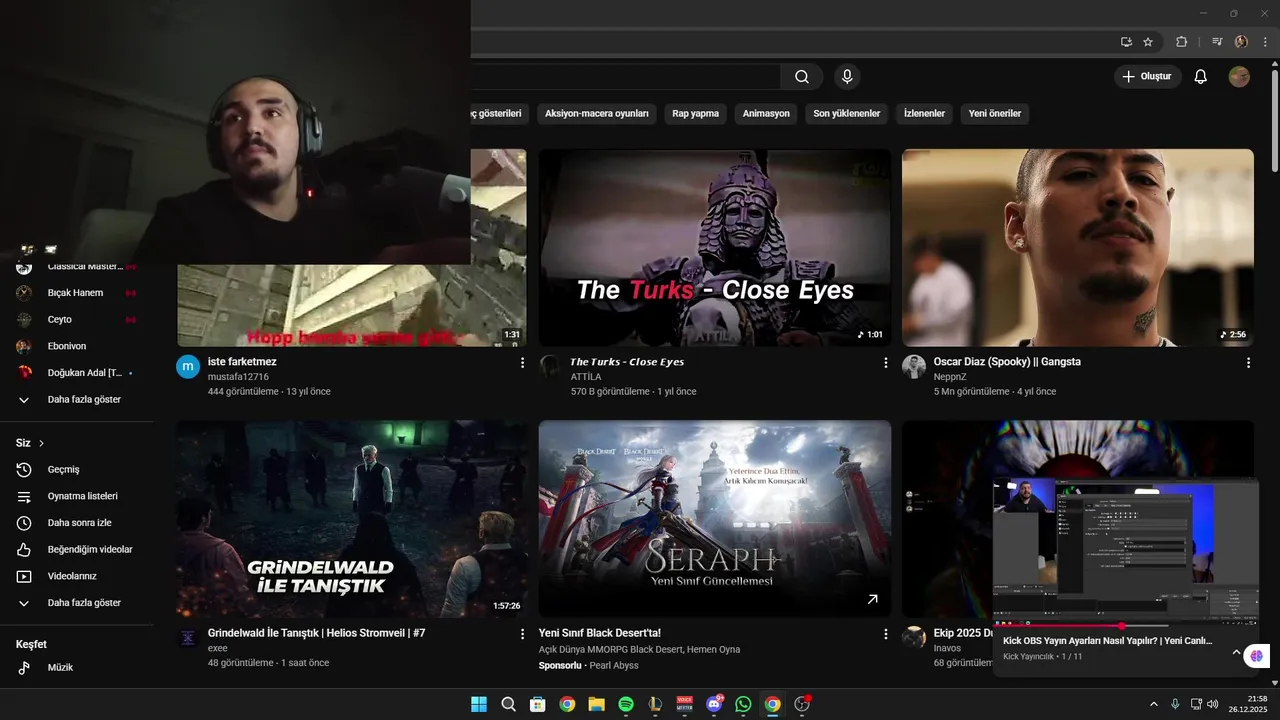This screenshot has width=1280, height=720.
Task: Open the mustafa12716 channel link
Action: (x=238, y=377)
